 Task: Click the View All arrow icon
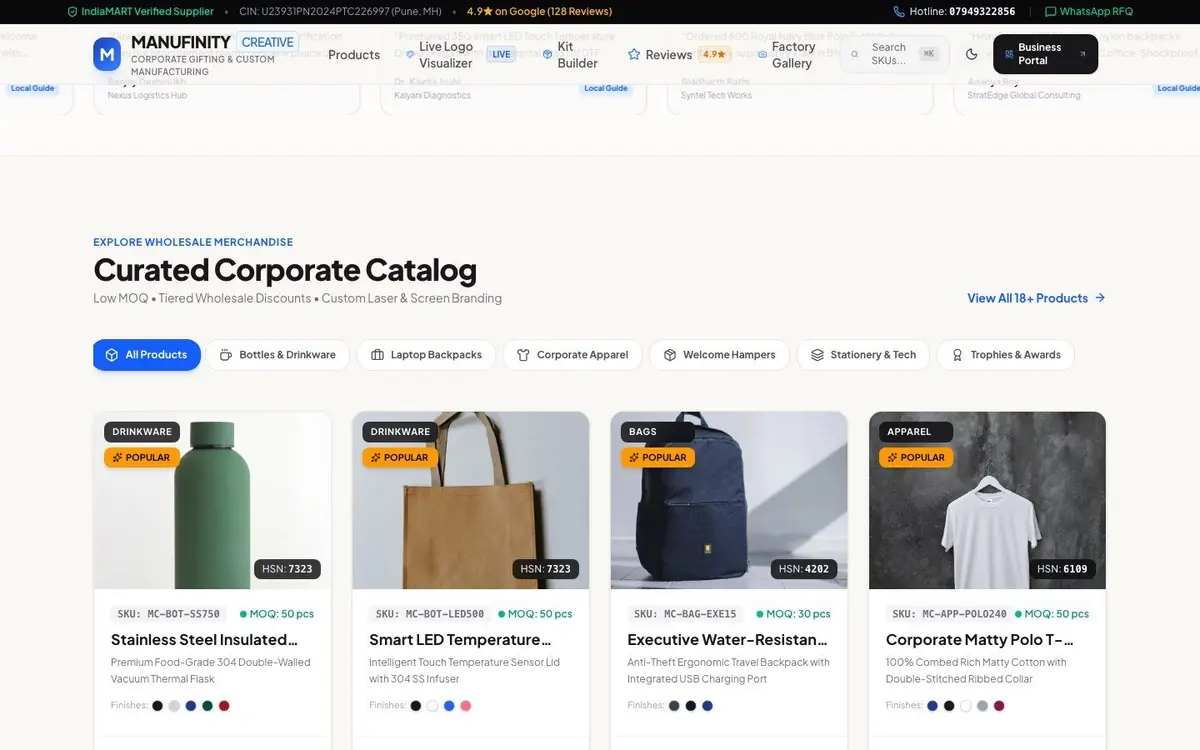pos(1100,298)
